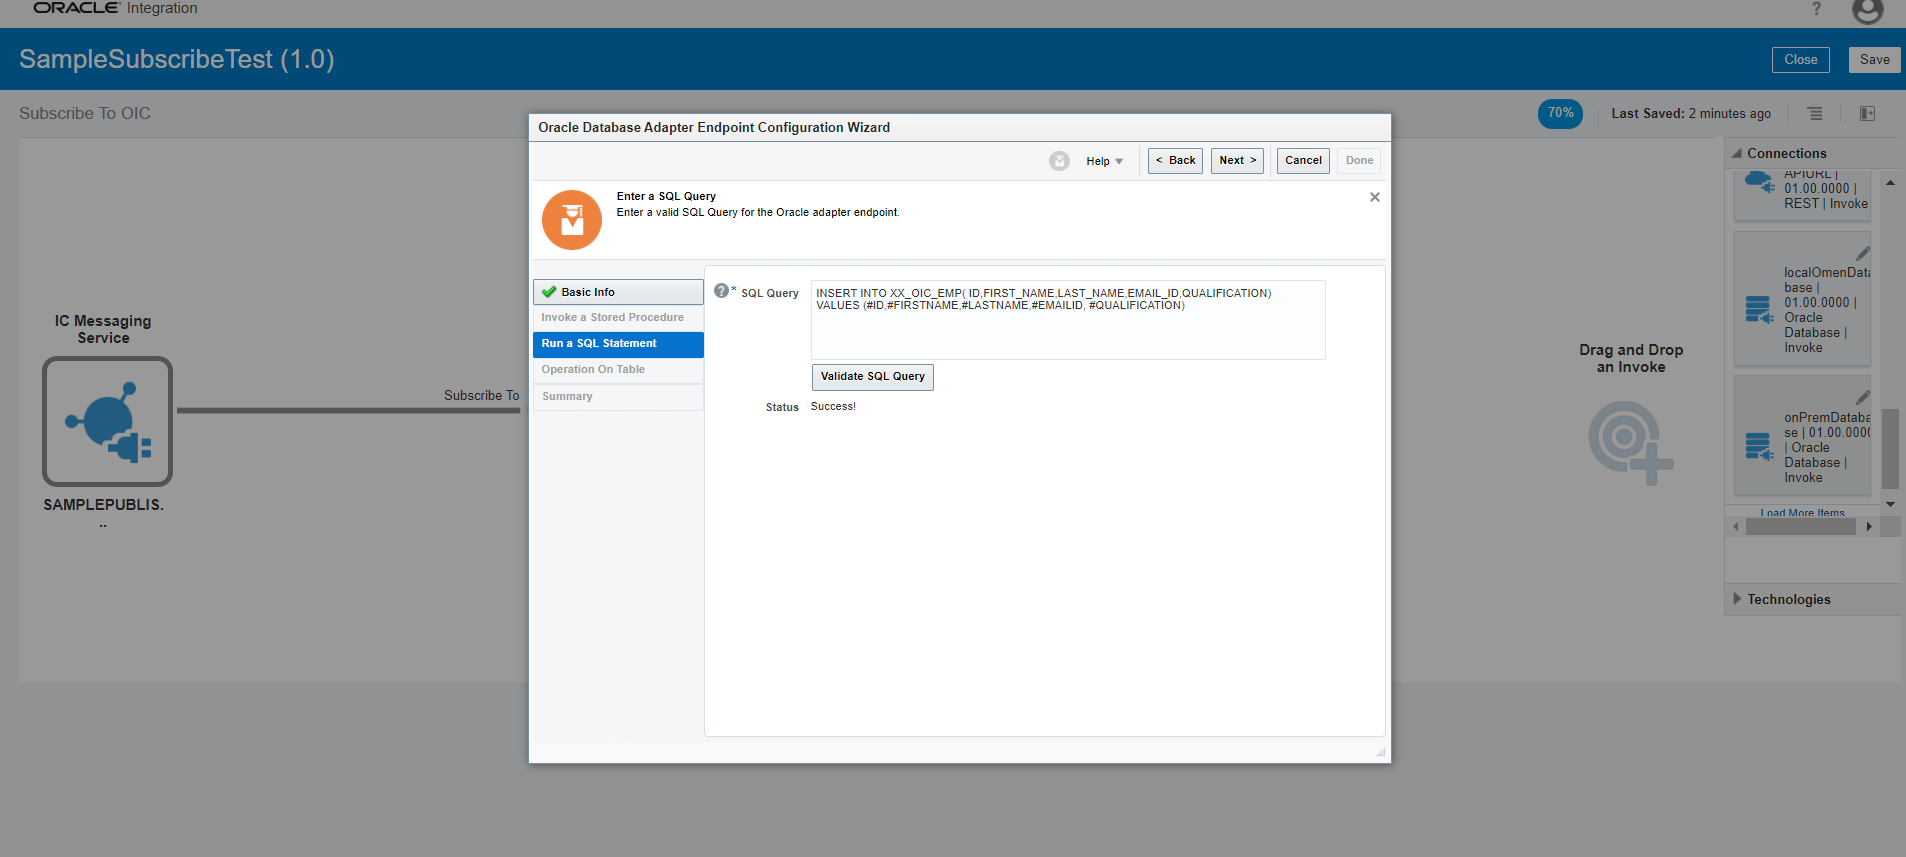The width and height of the screenshot is (1906, 857).
Task: Select the IC Messaging Service trigger node
Action: [107, 421]
